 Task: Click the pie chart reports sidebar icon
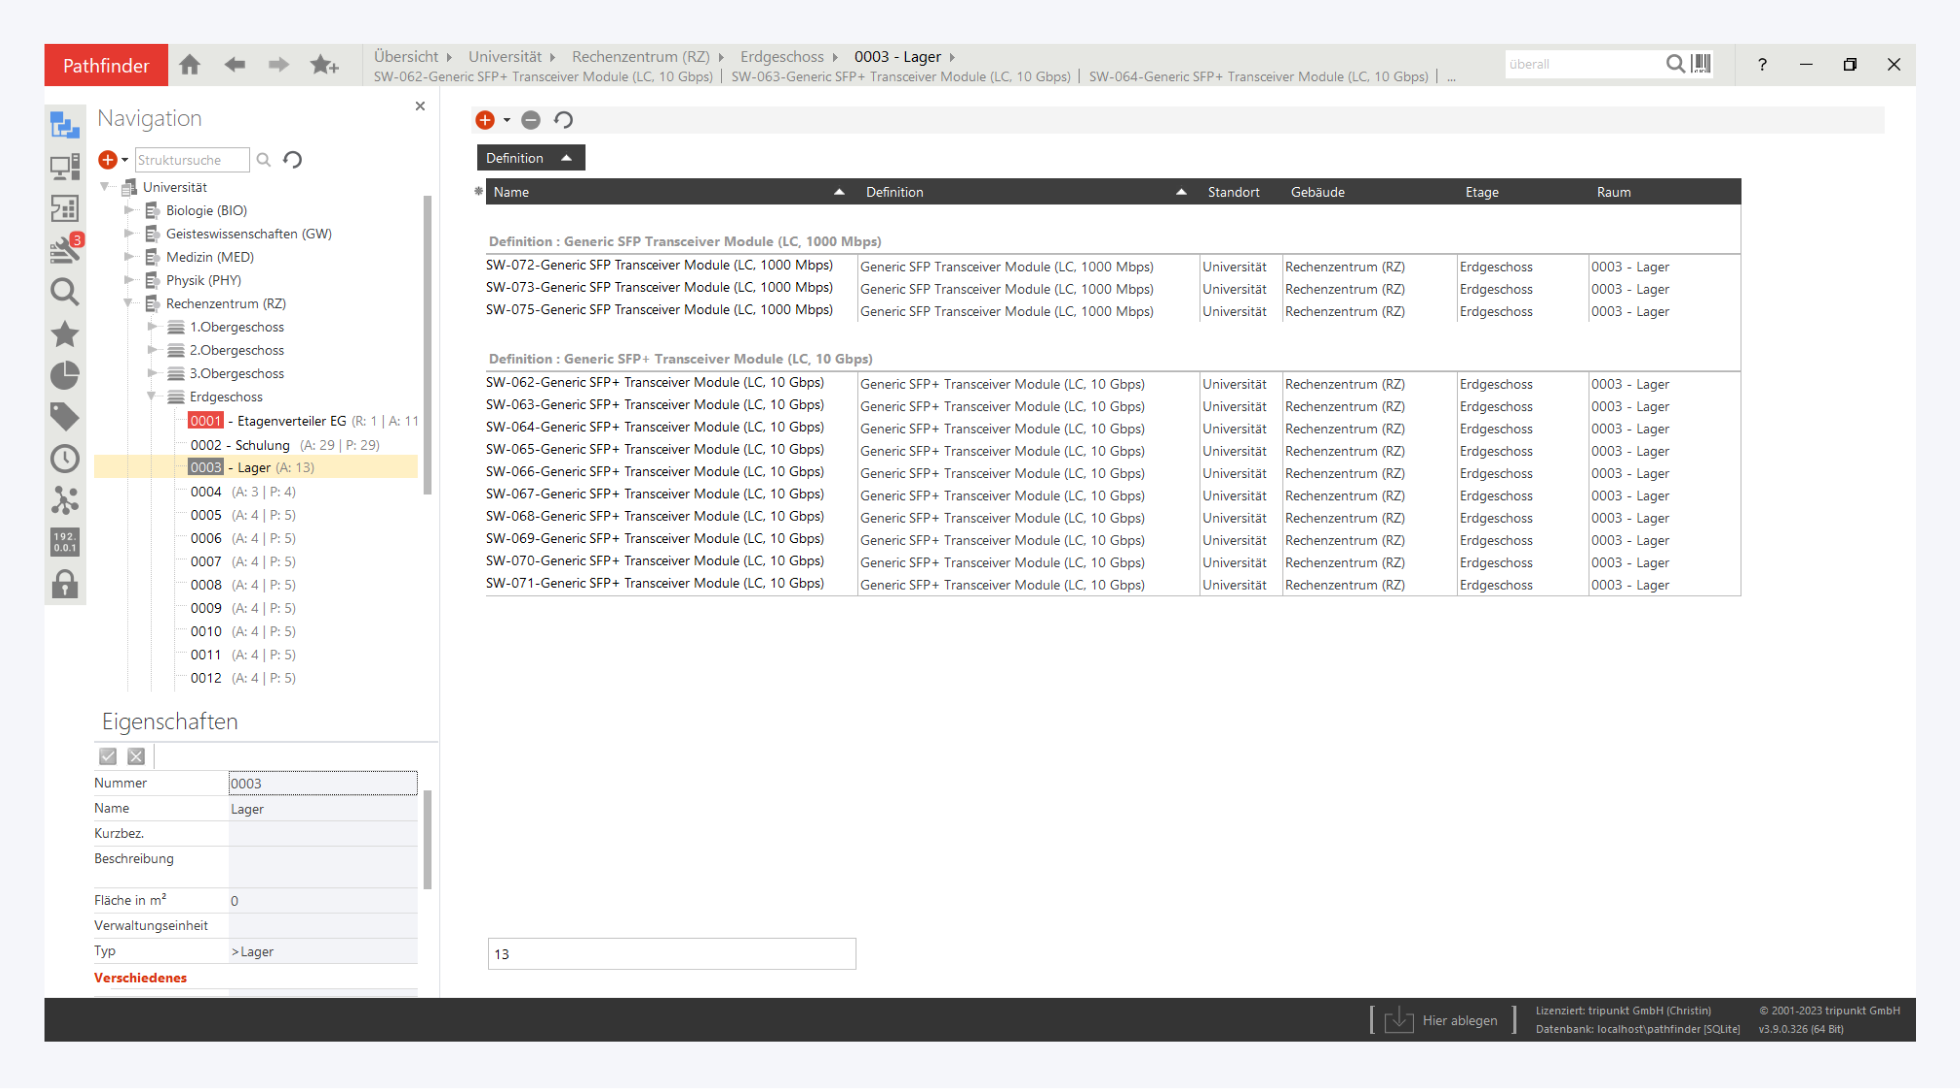coord(65,375)
